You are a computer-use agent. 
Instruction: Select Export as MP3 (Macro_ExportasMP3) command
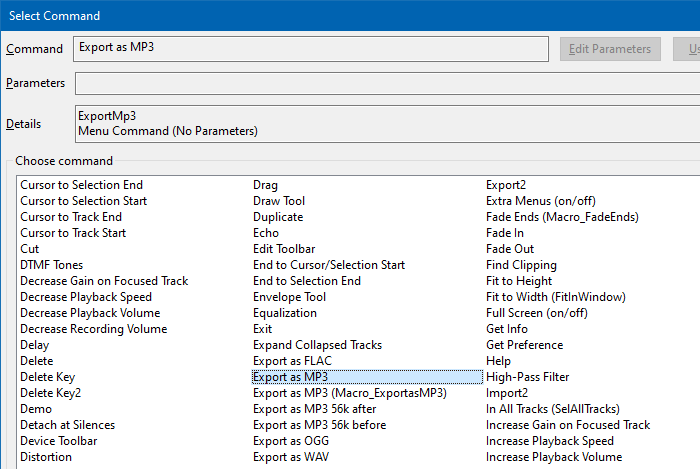pos(350,393)
